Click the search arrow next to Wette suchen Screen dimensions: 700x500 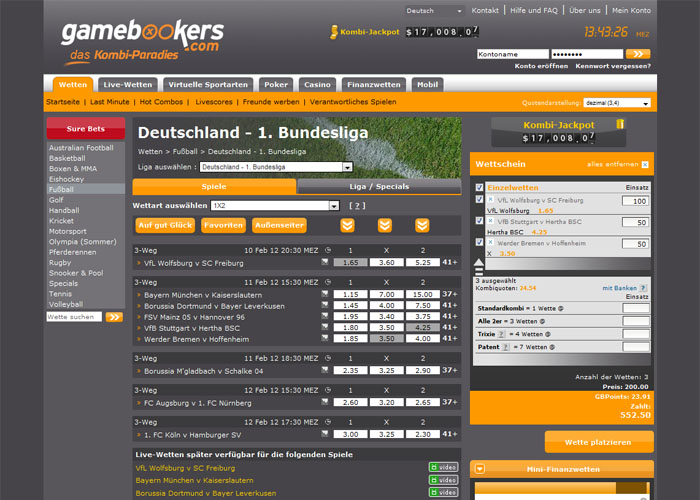114,317
